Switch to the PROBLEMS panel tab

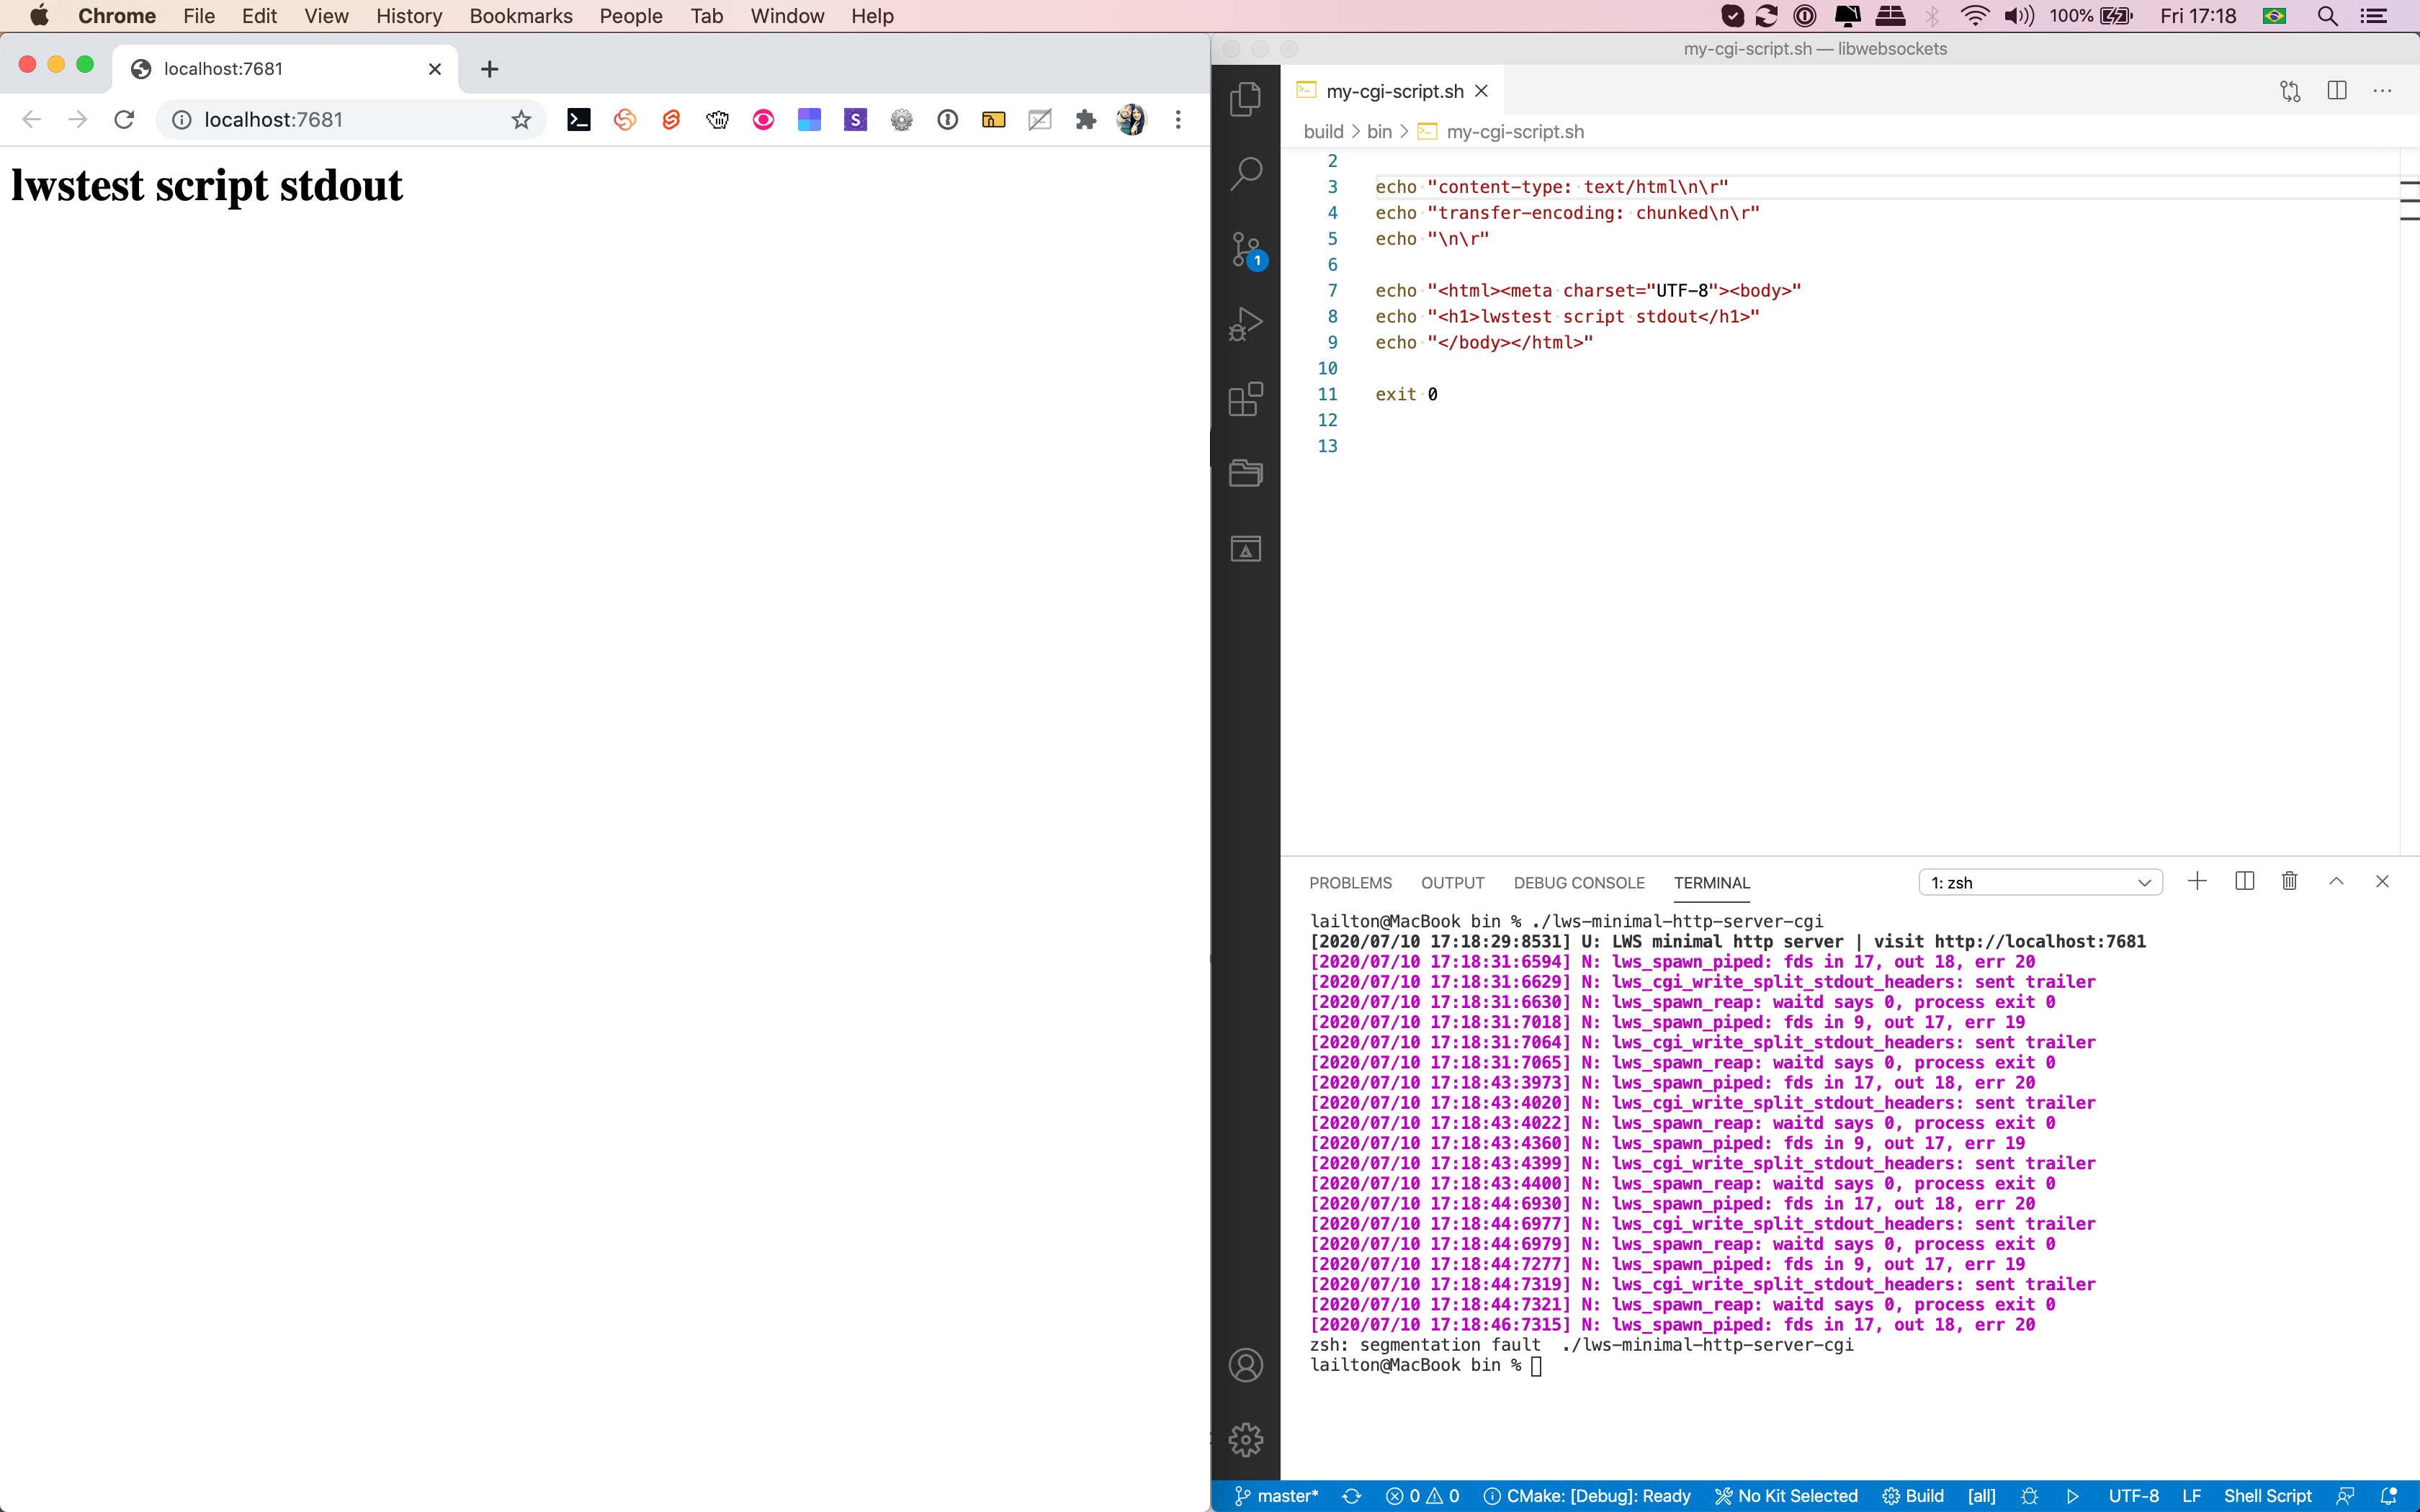pyautogui.click(x=1350, y=883)
